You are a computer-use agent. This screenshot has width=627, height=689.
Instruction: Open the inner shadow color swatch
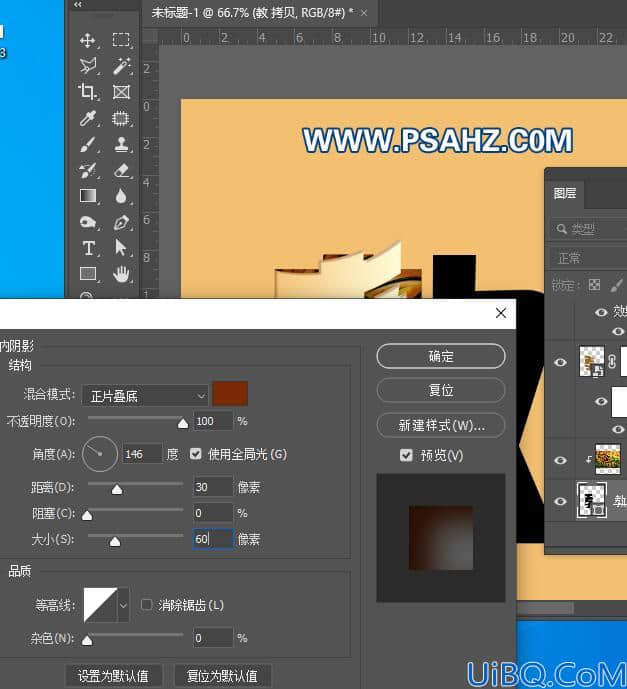click(230, 394)
